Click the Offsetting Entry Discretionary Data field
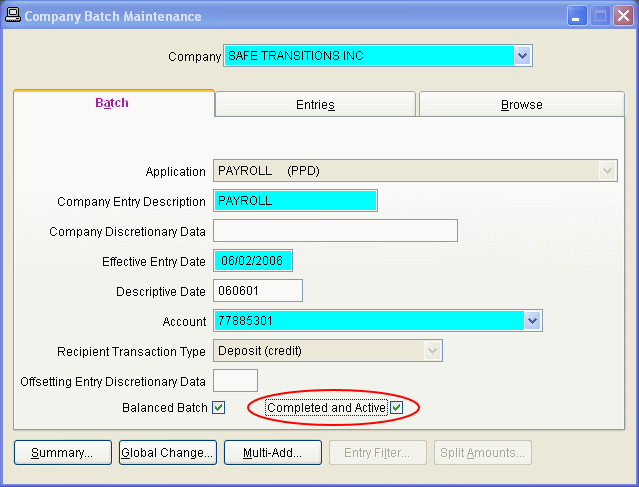Viewport: 639px width, 487px height. click(235, 381)
